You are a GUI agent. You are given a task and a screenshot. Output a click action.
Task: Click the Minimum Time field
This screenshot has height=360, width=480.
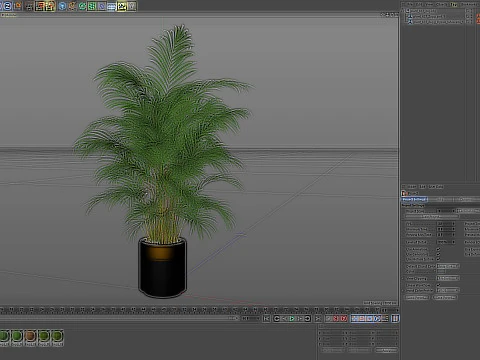coord(446,229)
